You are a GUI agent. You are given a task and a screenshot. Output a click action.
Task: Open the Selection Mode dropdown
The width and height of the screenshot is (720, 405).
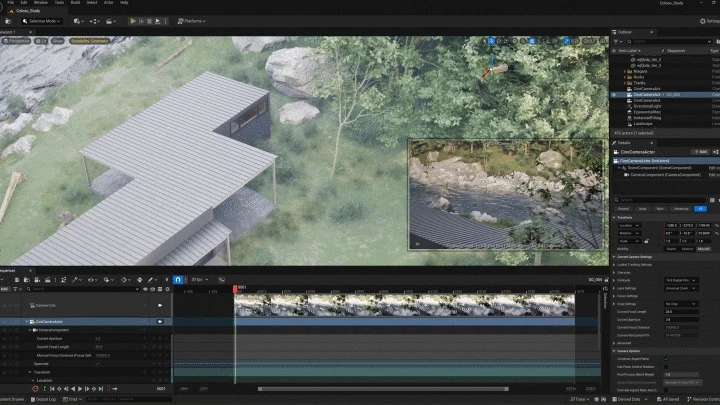[x=41, y=21]
